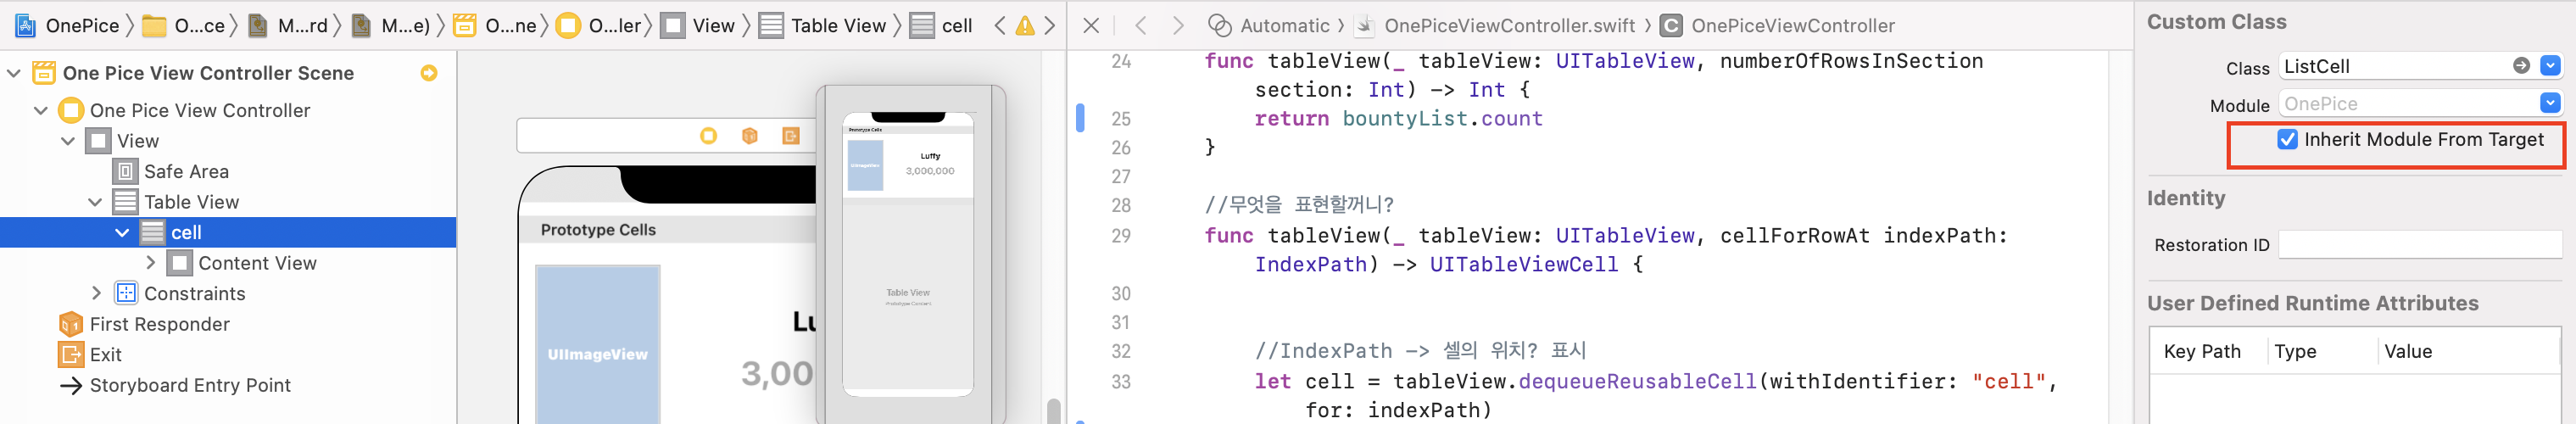Click the scene's orange arrow indicator
This screenshot has height=424, width=2576.
429,73
